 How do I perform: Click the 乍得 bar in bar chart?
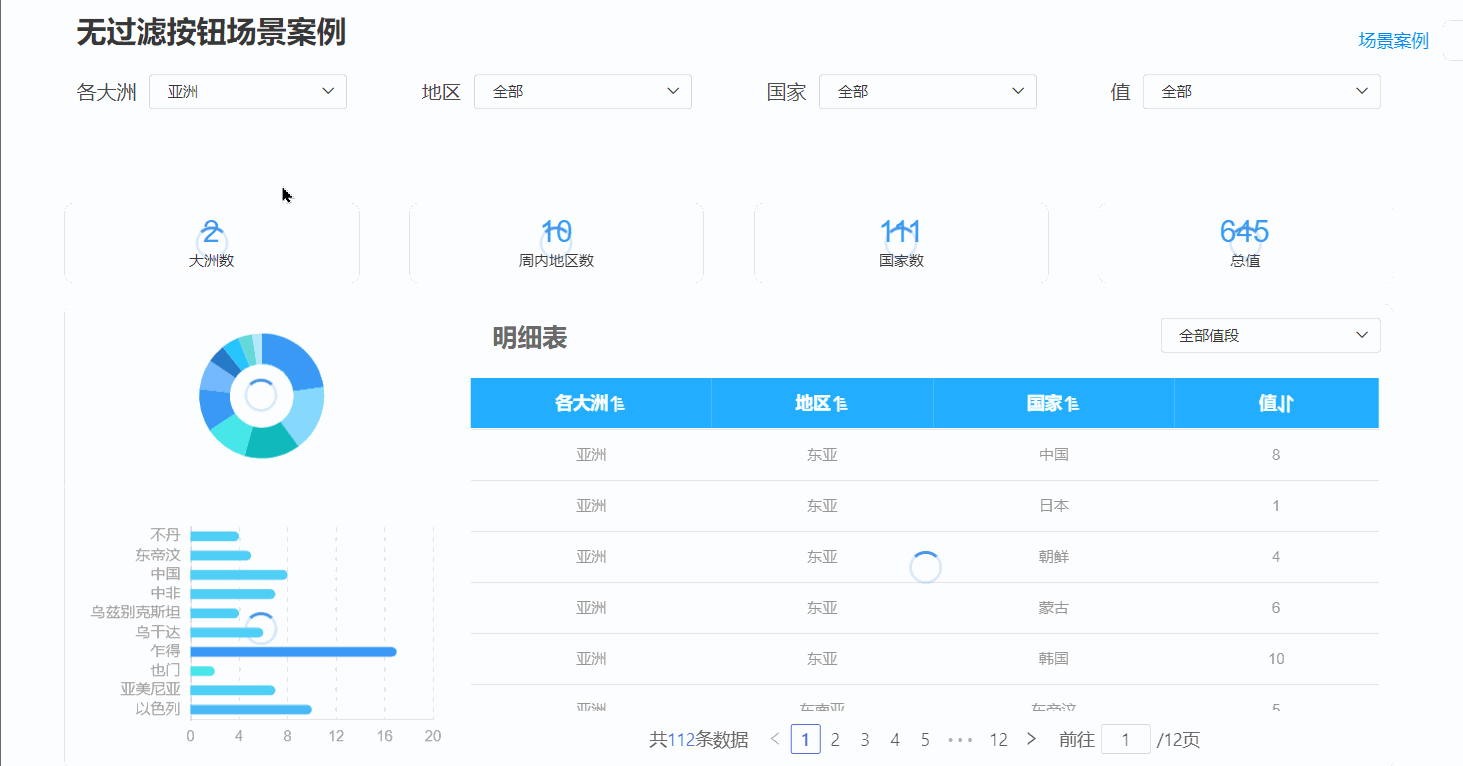(x=293, y=652)
